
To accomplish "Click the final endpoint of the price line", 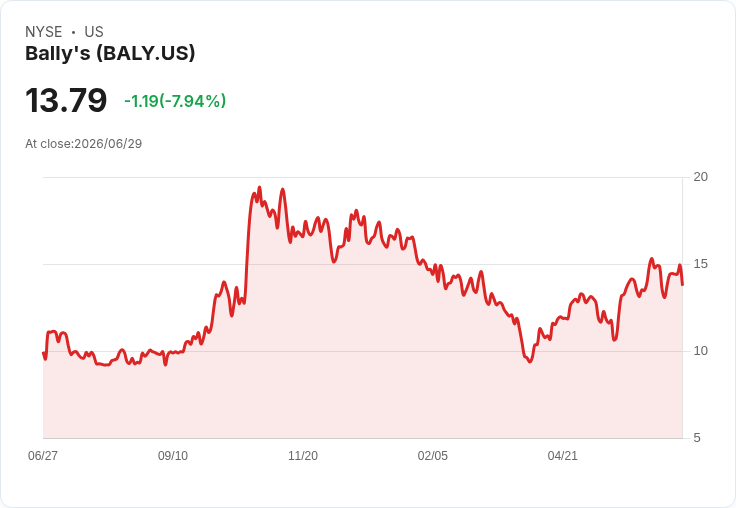I will tap(682, 285).
